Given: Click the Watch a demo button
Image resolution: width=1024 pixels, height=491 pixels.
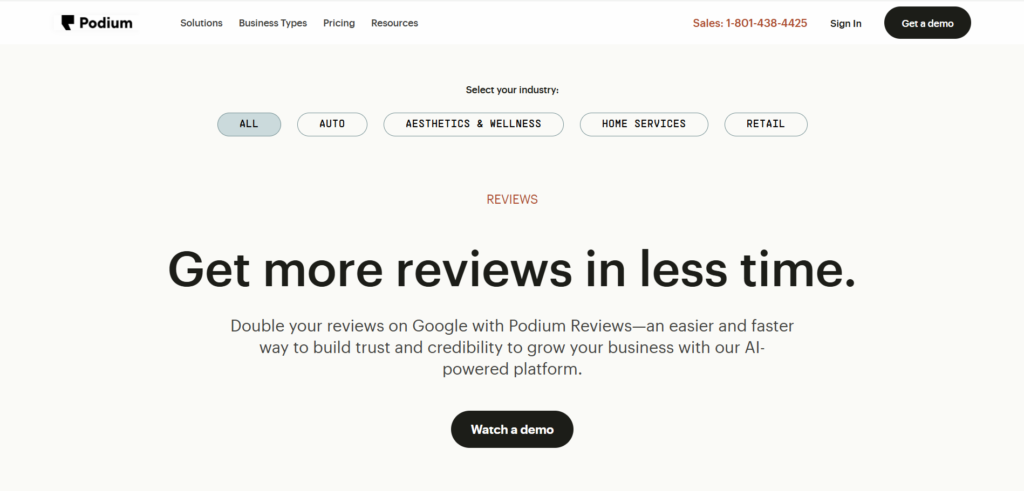Looking at the screenshot, I should 512,429.
